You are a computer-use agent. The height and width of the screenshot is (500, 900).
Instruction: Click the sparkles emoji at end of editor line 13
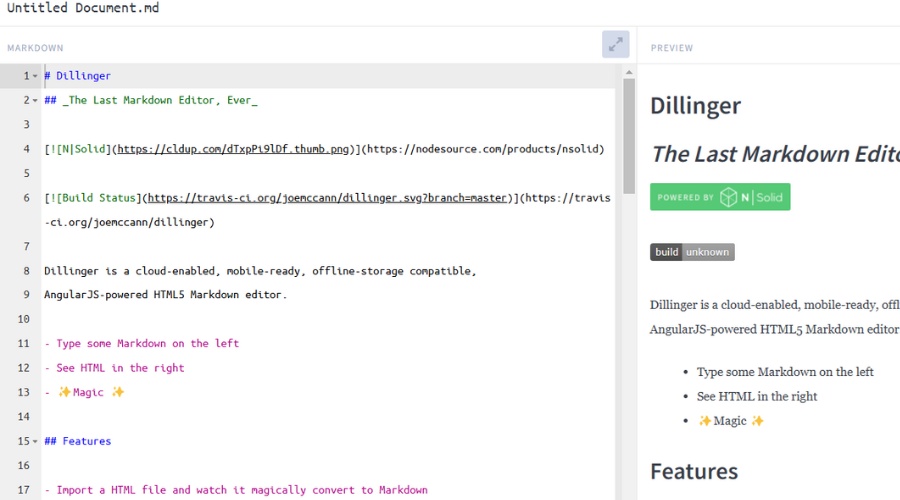click(118, 392)
